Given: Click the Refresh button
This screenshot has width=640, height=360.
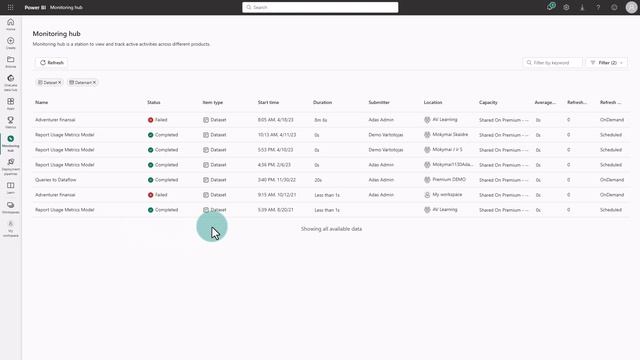Looking at the screenshot, I should 51,62.
